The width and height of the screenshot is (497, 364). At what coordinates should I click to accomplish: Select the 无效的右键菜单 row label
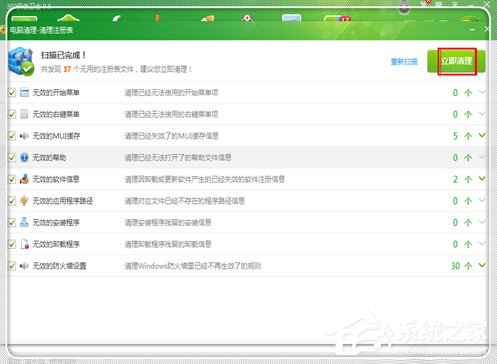click(x=56, y=114)
